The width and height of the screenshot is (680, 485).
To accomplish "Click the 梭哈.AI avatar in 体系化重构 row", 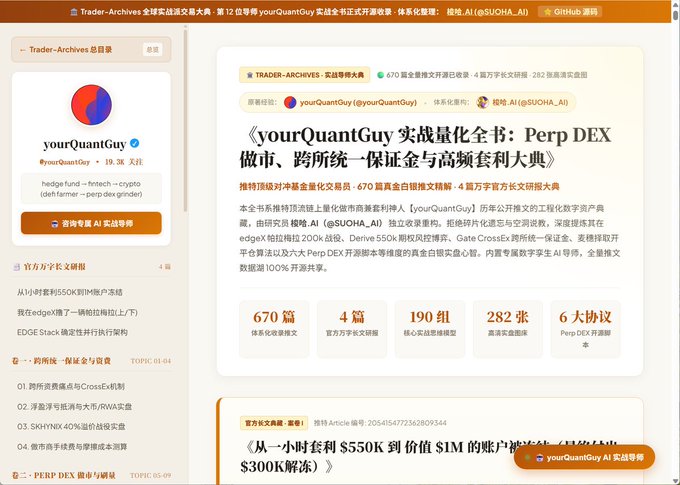I will (x=482, y=102).
